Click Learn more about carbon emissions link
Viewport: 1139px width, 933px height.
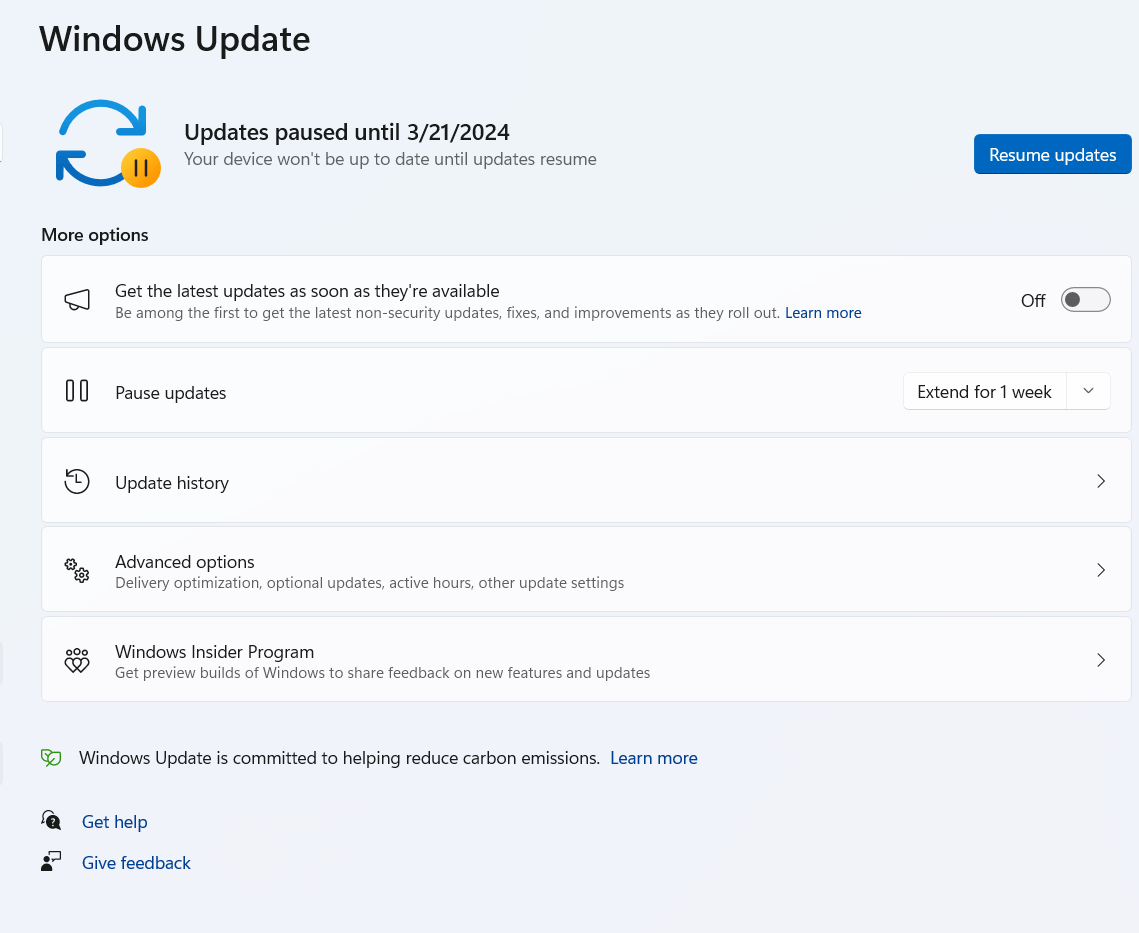point(654,758)
